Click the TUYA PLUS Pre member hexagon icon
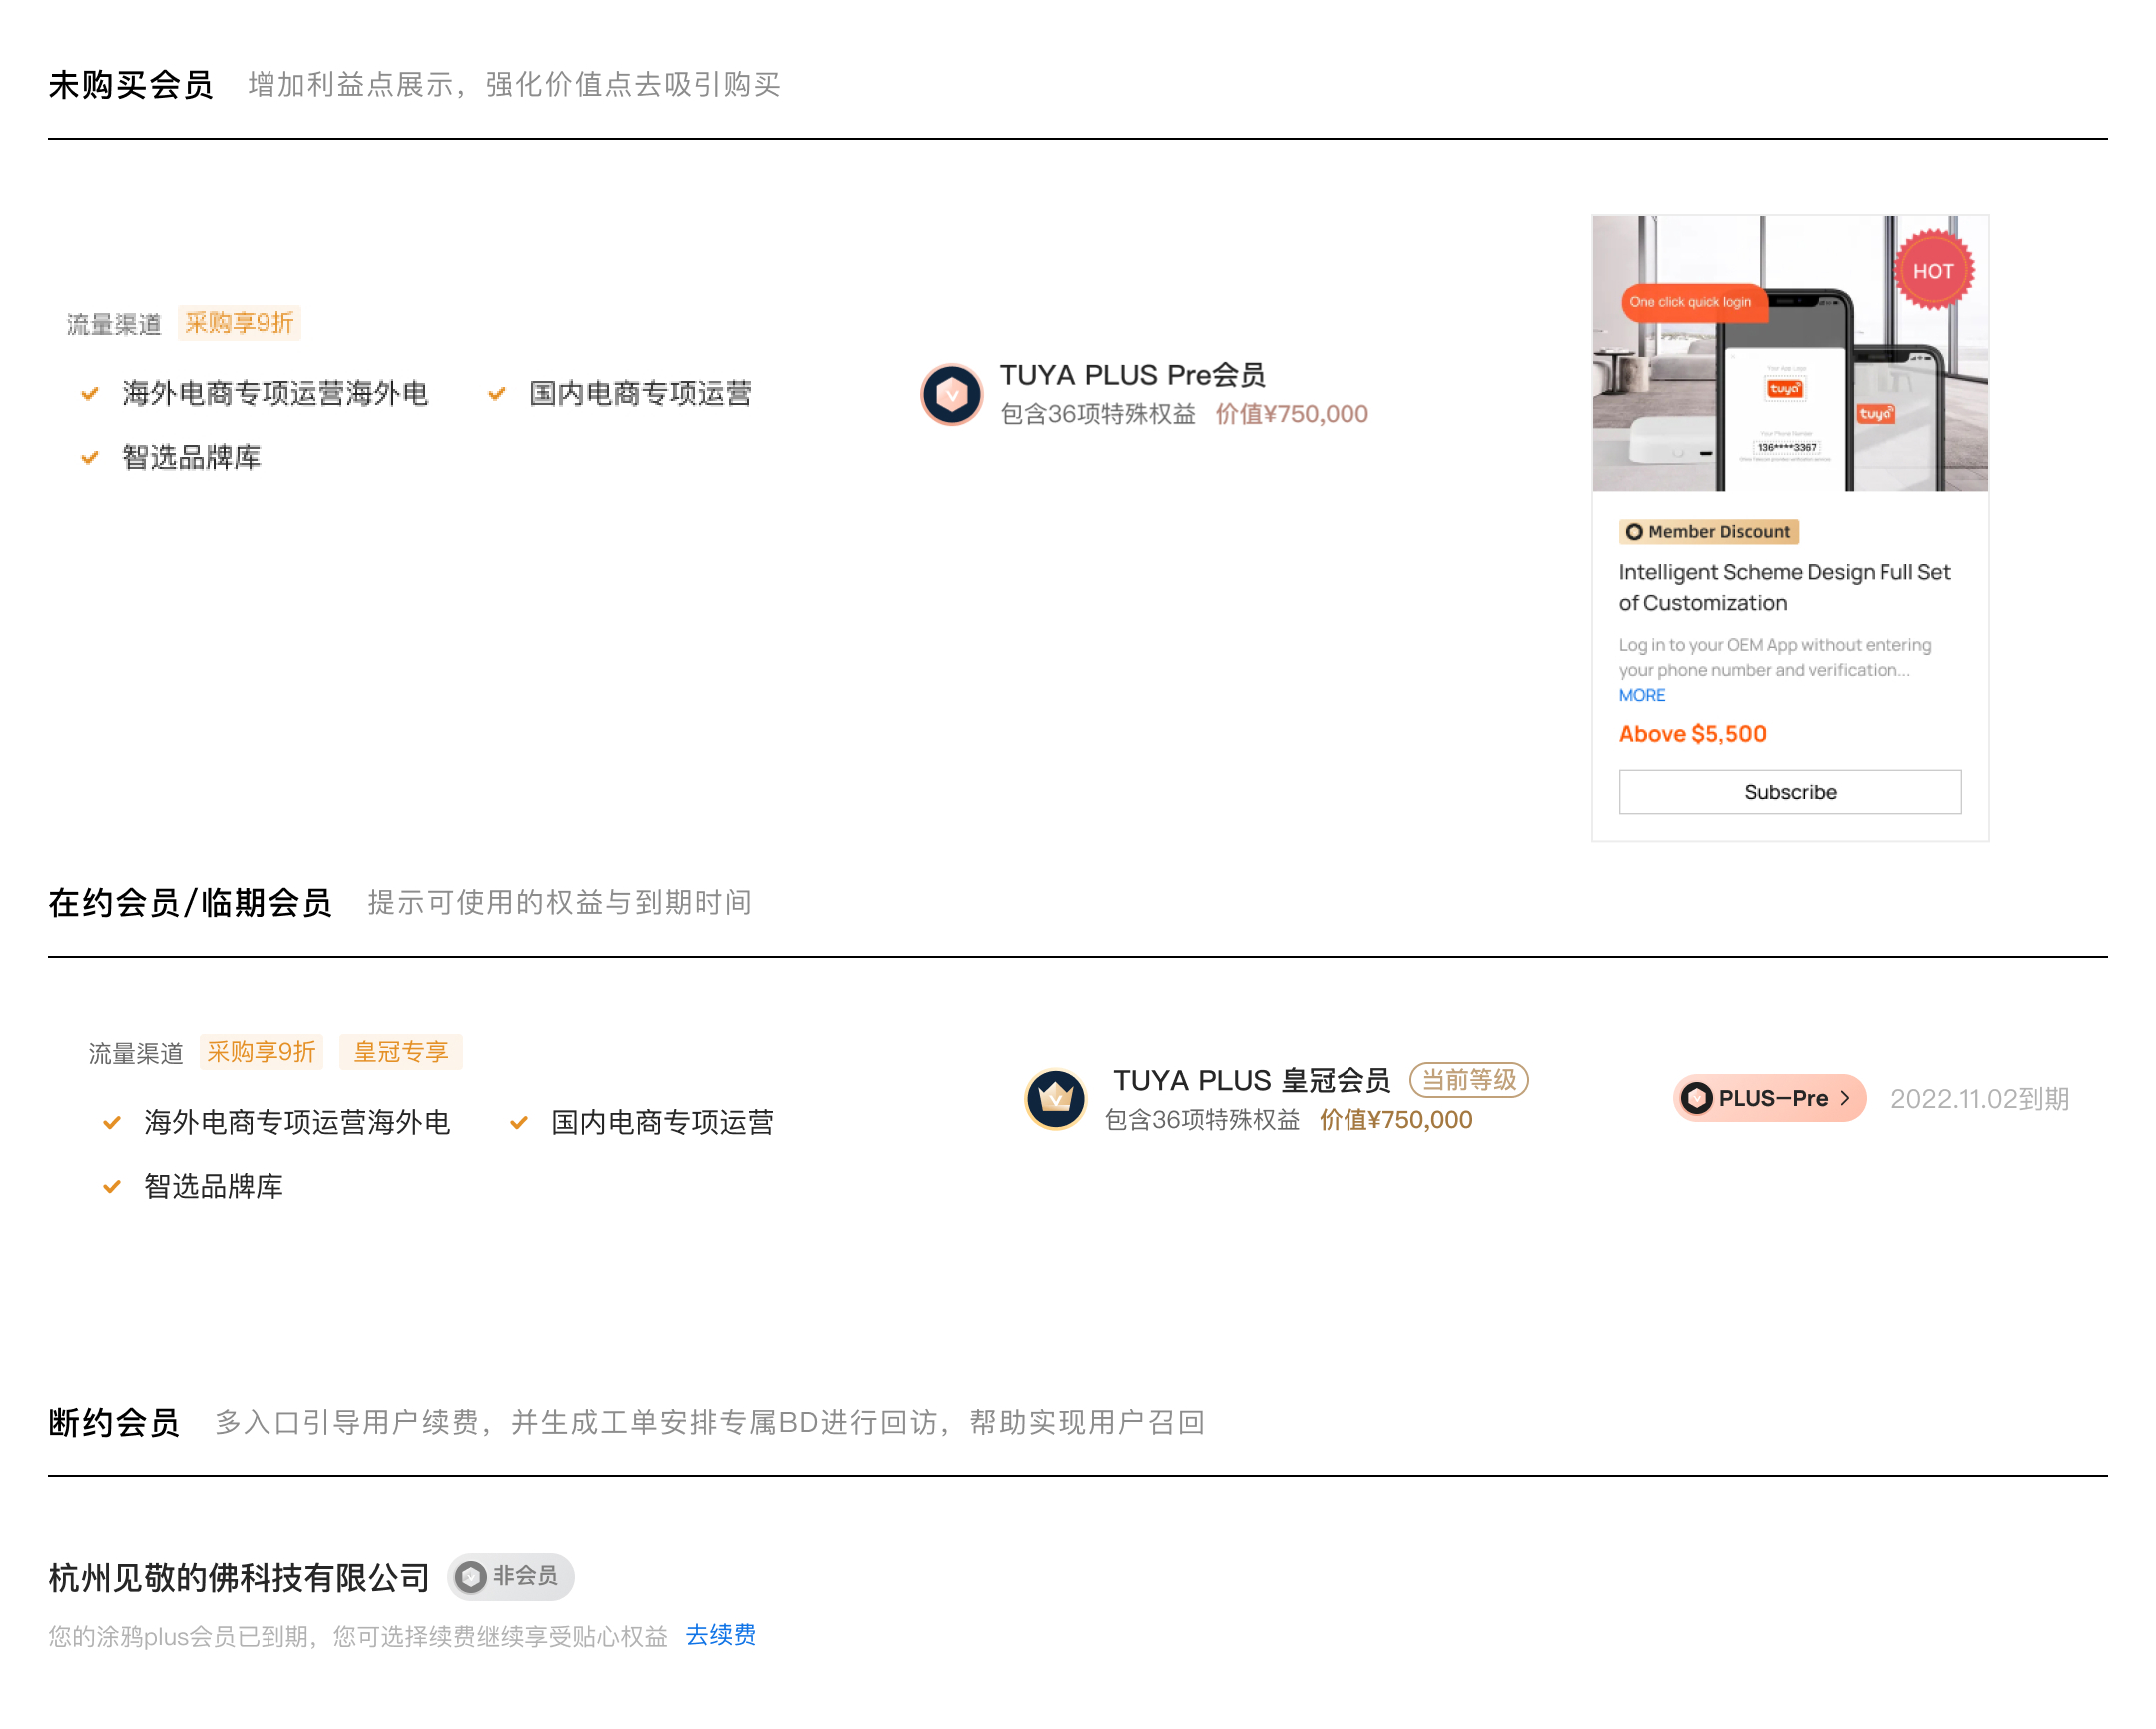This screenshot has height=1729, width=2156. pyautogui.click(x=951, y=395)
